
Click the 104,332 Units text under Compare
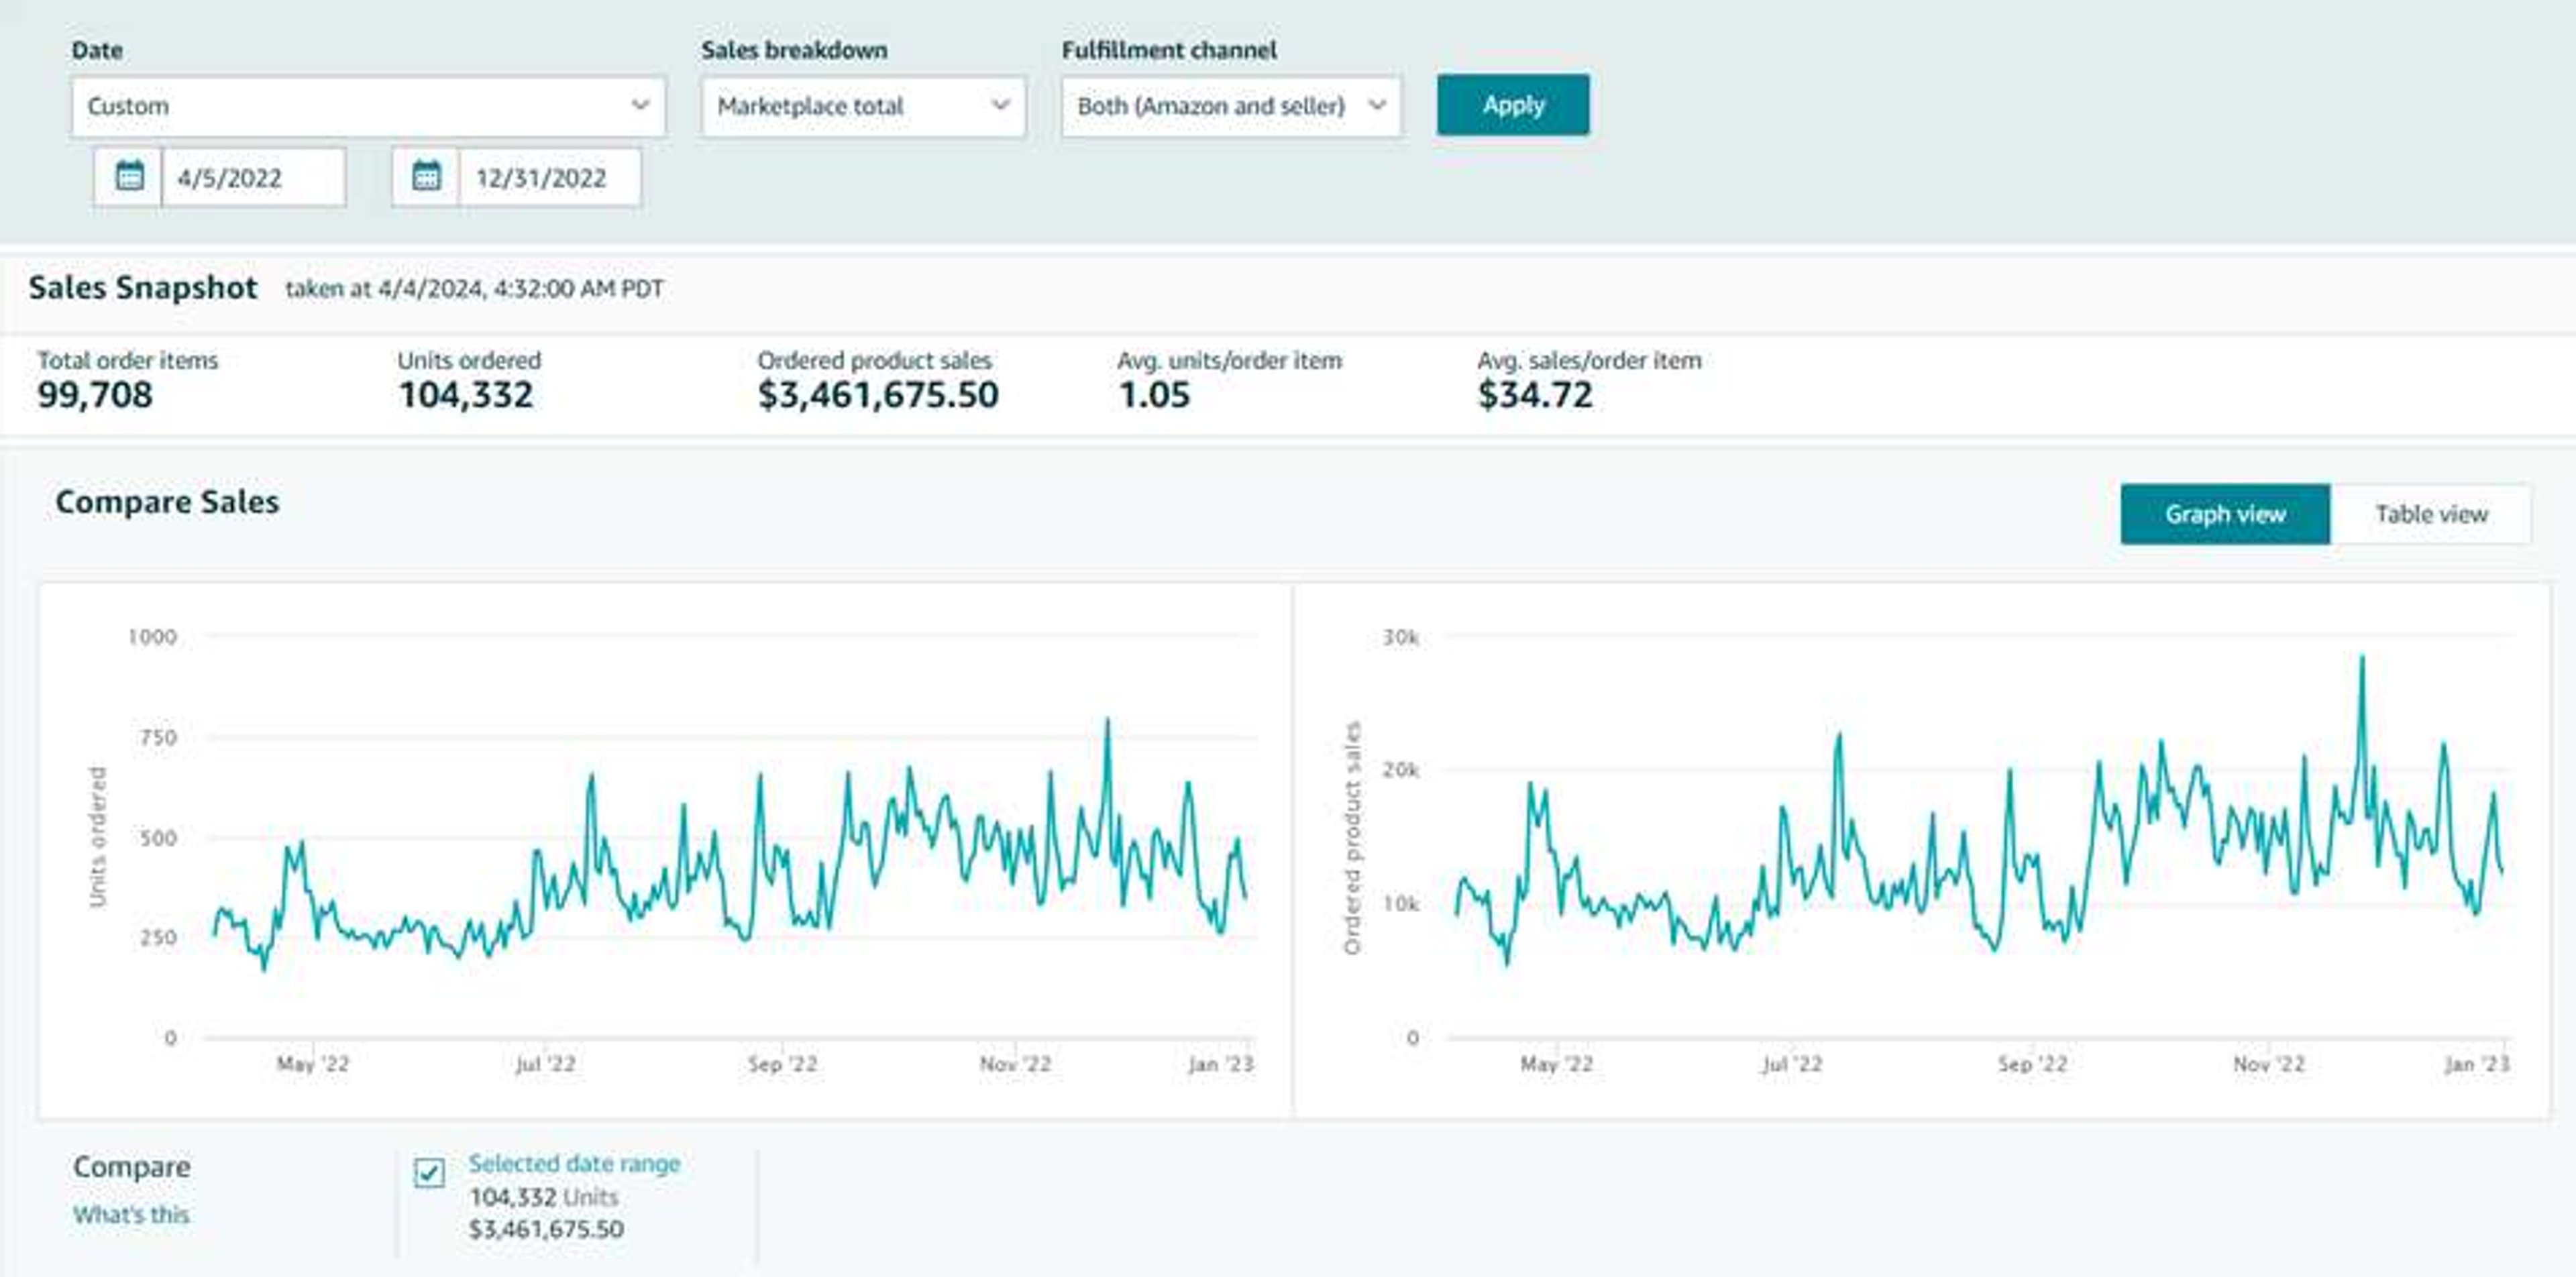pyautogui.click(x=544, y=1197)
